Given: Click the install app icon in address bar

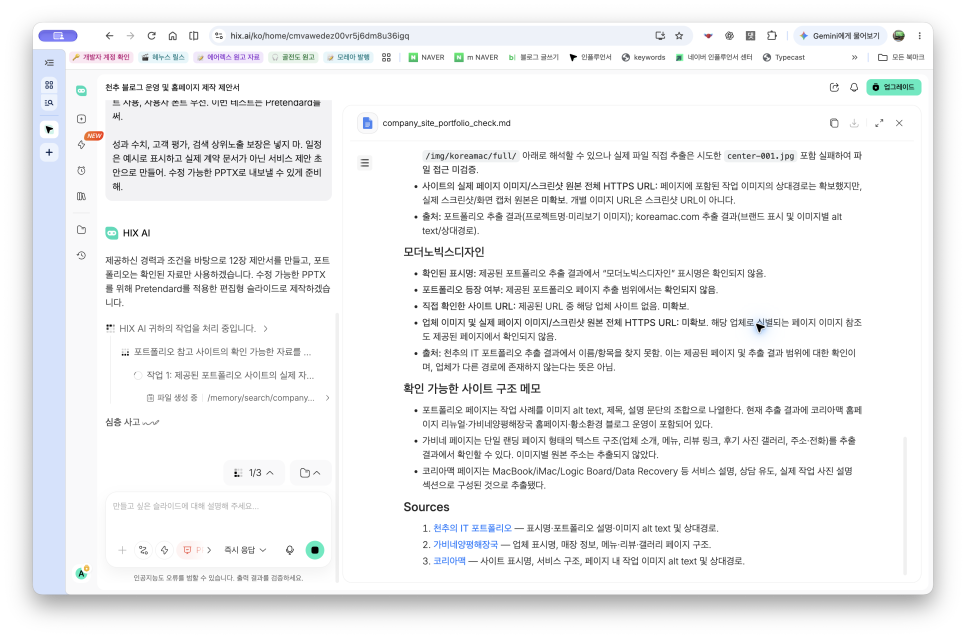Looking at the screenshot, I should 660,36.
